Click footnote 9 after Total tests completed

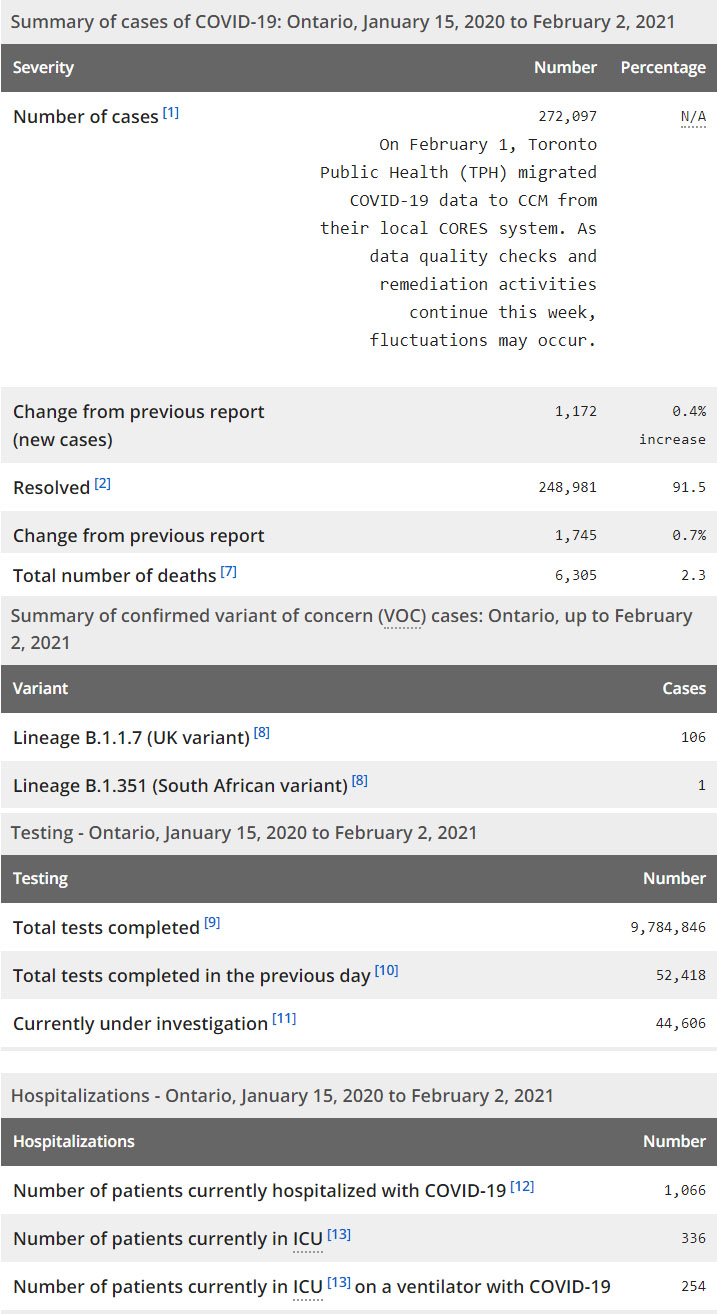point(212,923)
